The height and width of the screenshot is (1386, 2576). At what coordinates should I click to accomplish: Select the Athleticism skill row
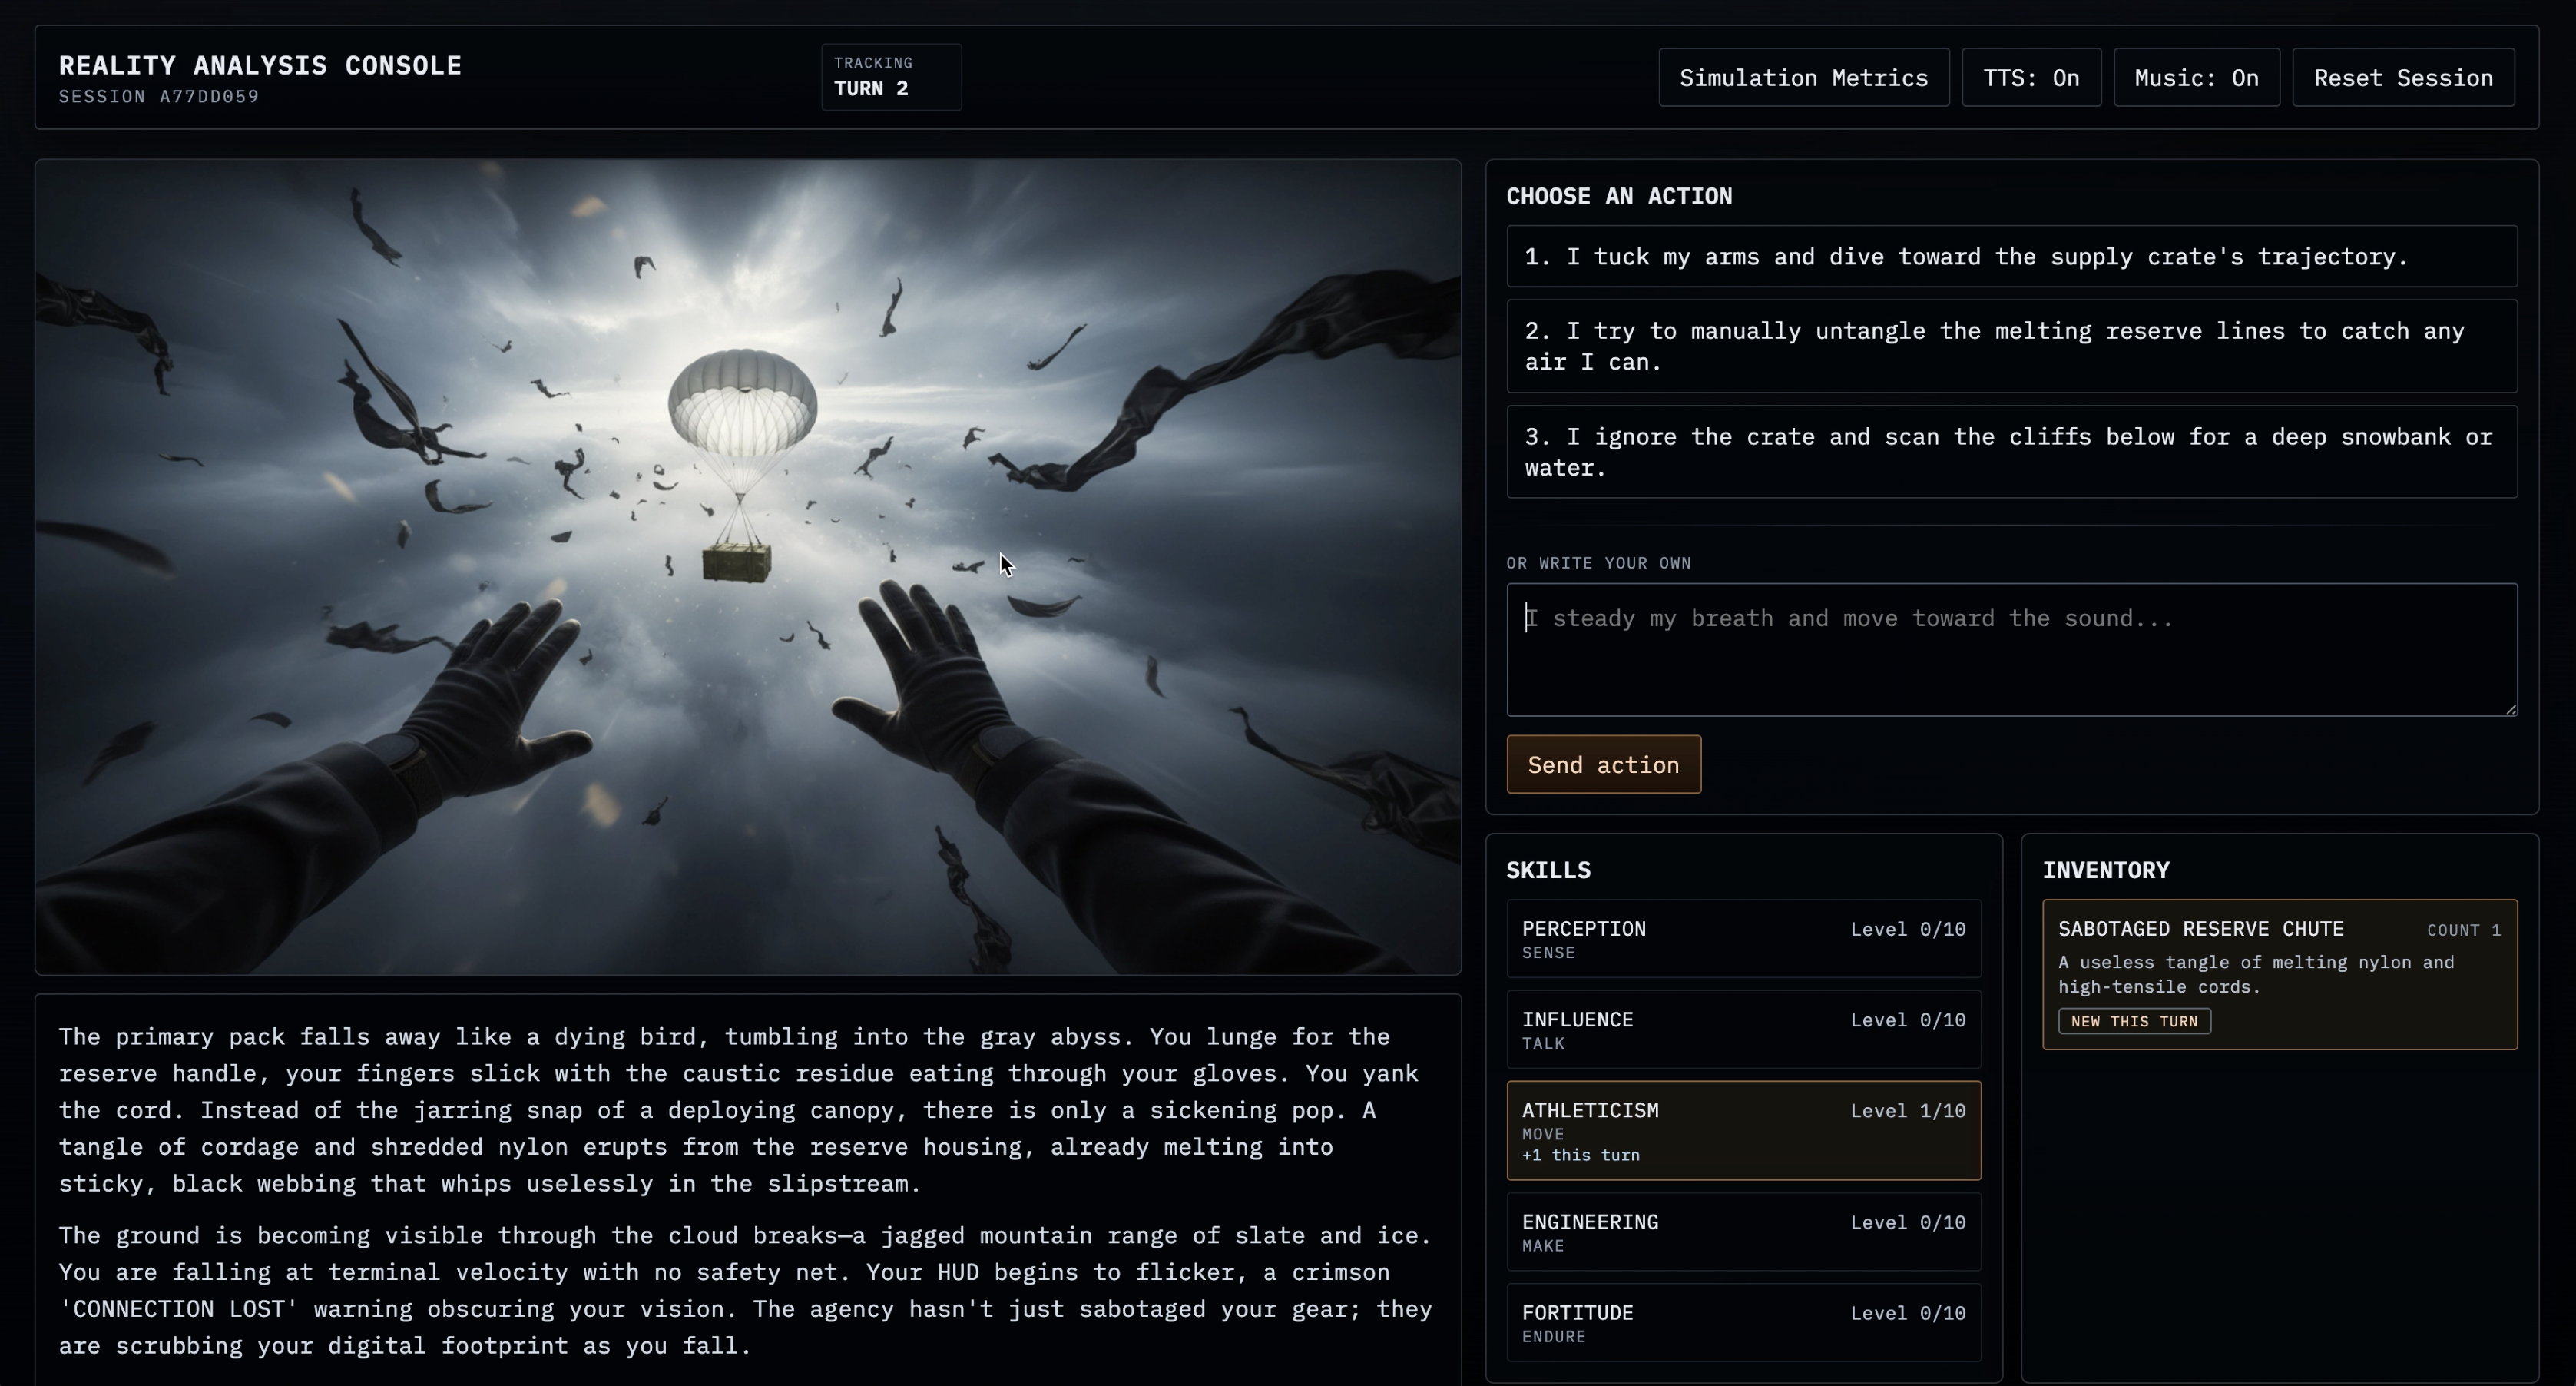1743,1130
